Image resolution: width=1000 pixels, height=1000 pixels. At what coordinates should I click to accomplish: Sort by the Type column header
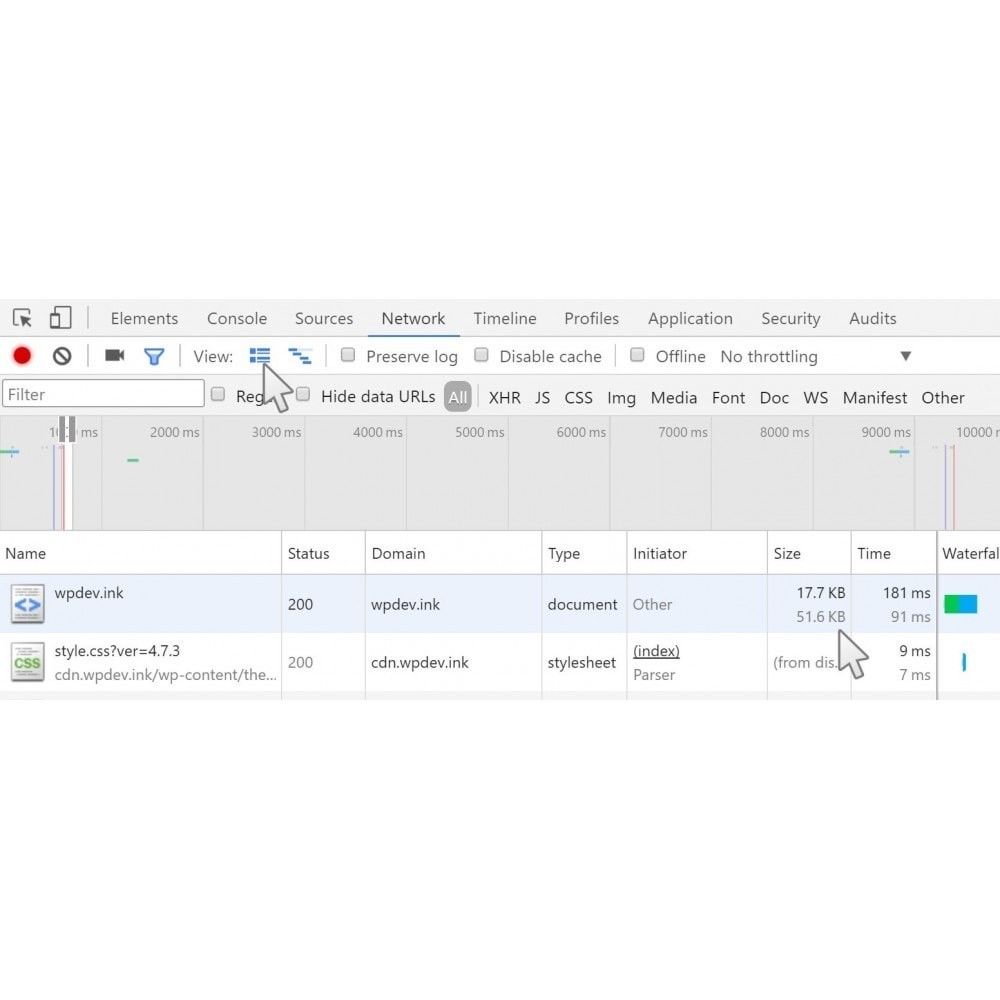click(584, 553)
